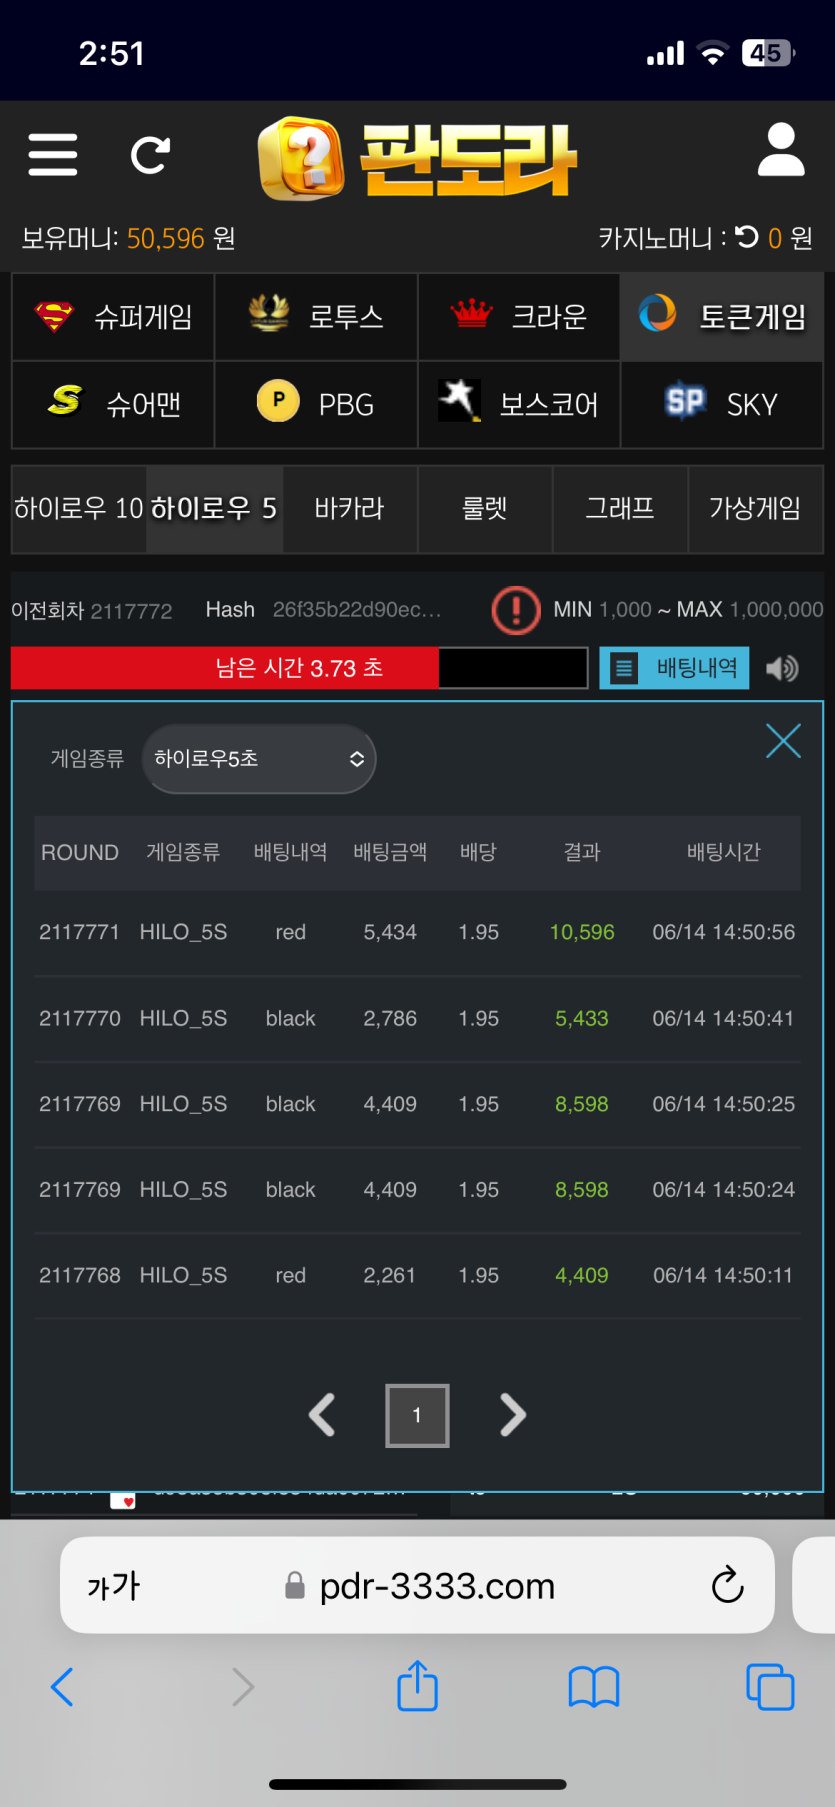Switch to the 하이로우 10 tab

click(x=79, y=509)
